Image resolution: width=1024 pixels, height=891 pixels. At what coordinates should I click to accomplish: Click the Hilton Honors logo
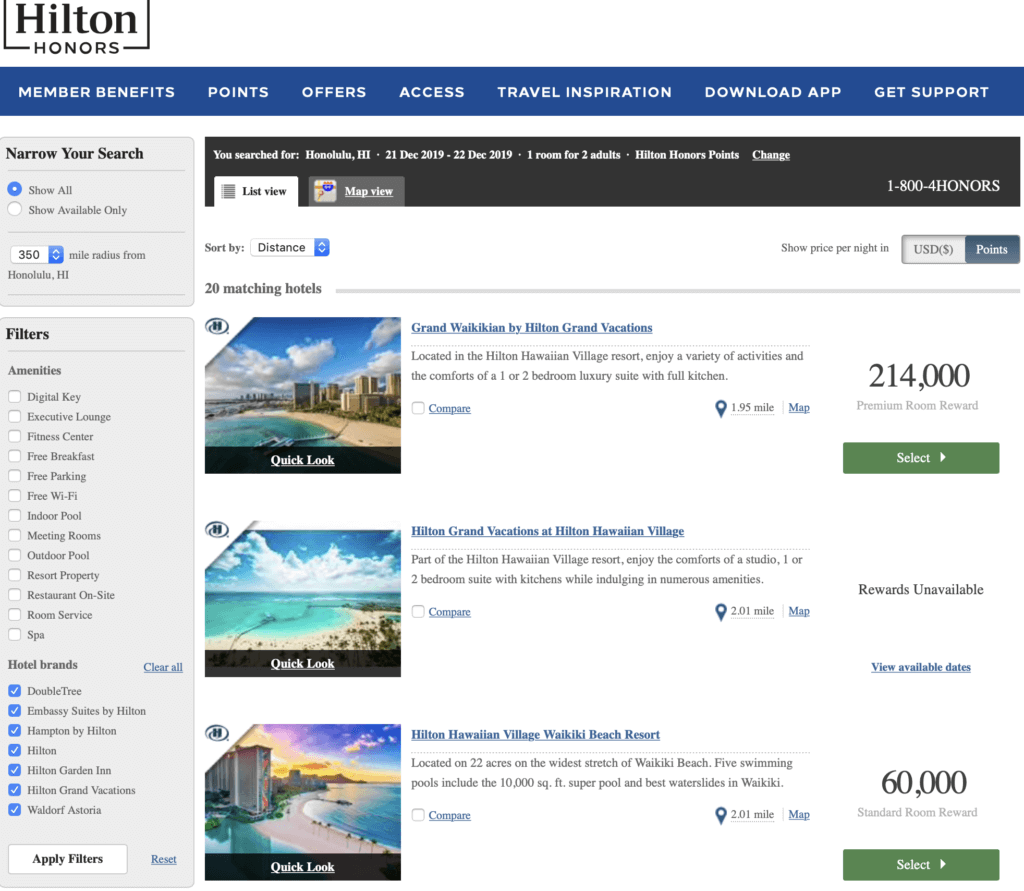tap(76, 26)
